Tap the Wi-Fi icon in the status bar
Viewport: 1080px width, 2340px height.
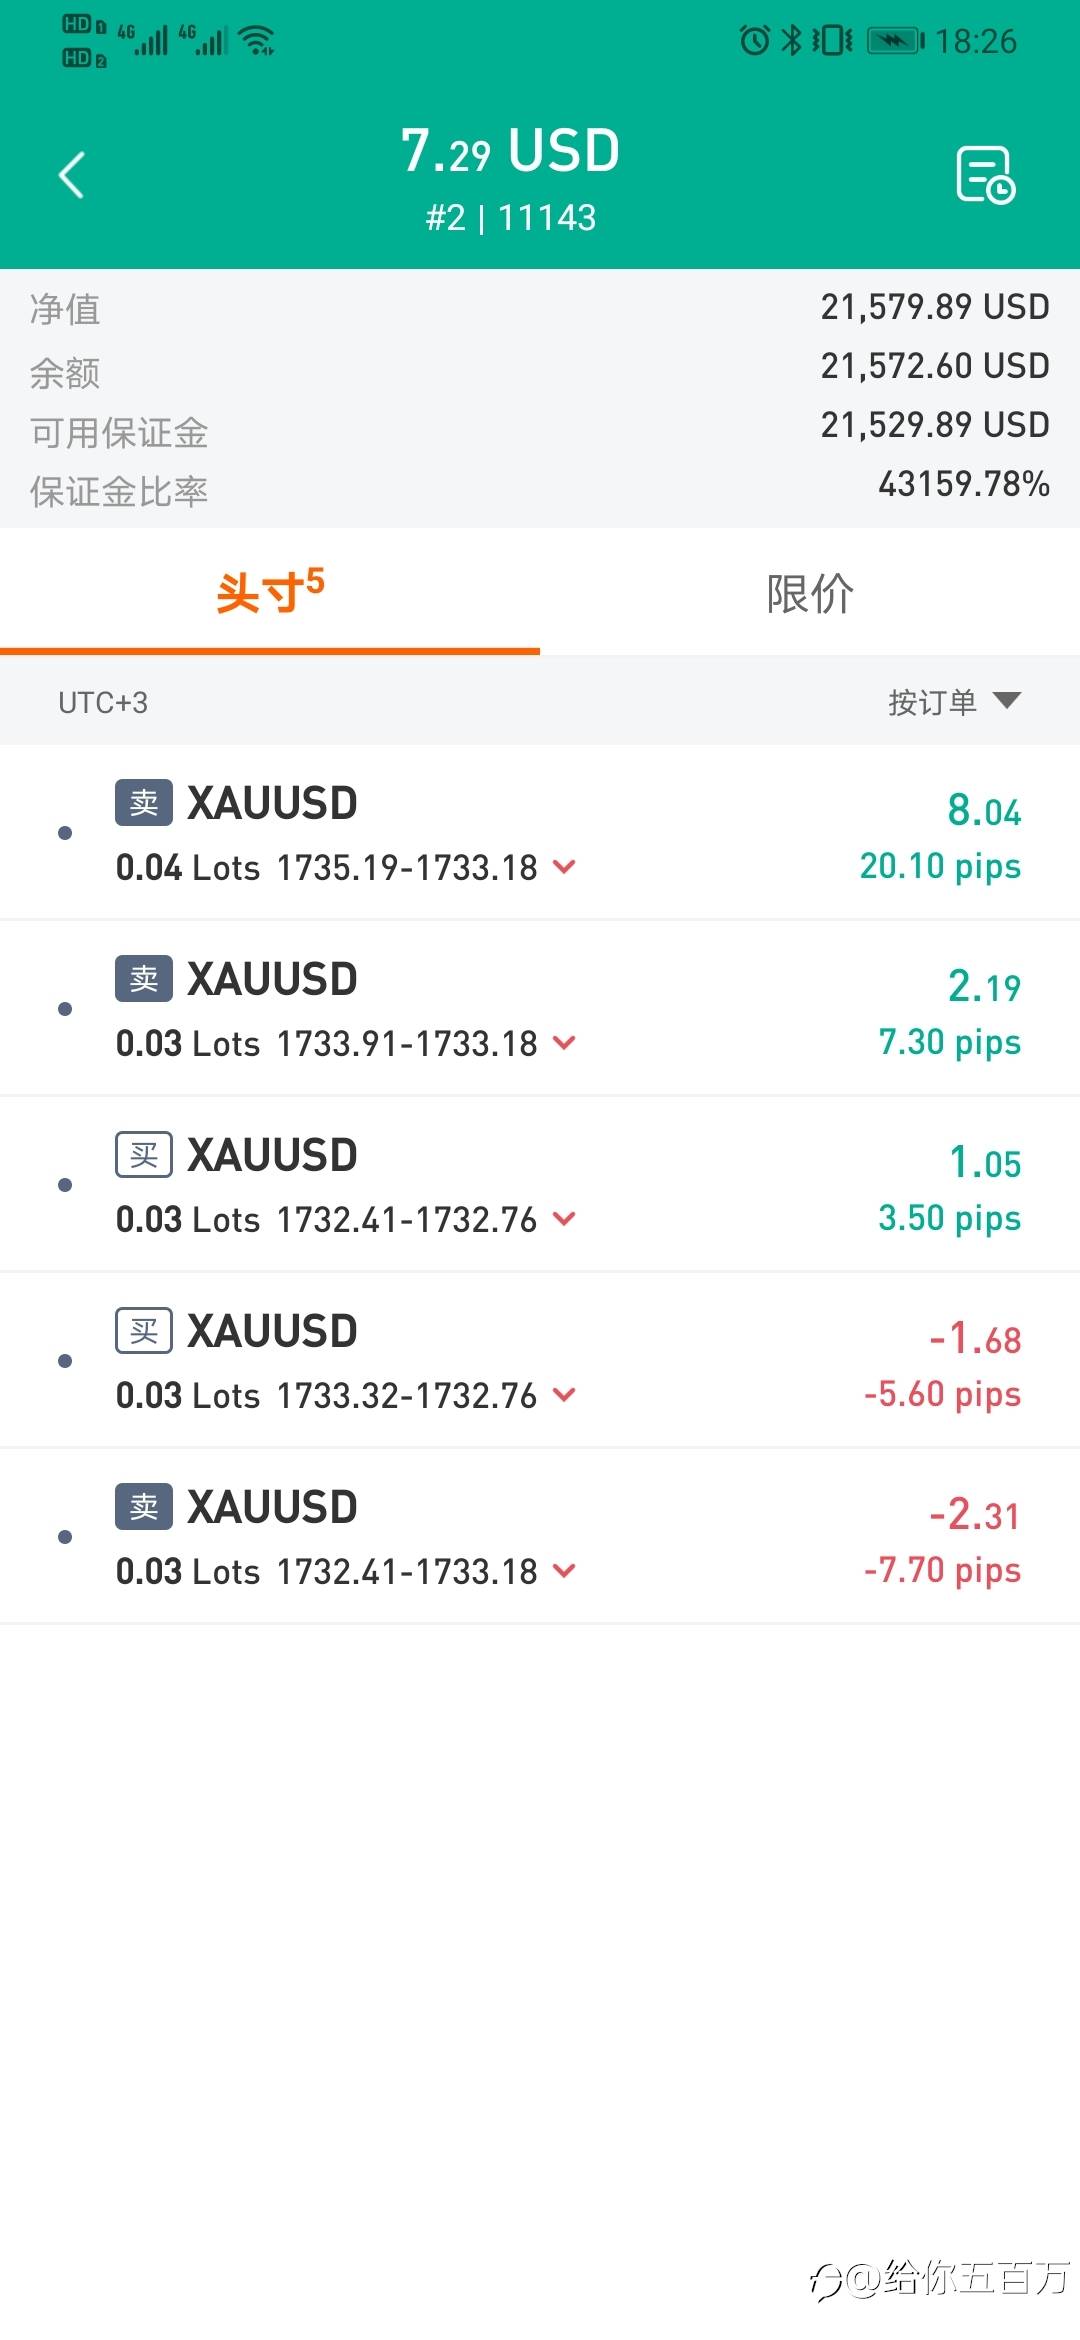[258, 41]
